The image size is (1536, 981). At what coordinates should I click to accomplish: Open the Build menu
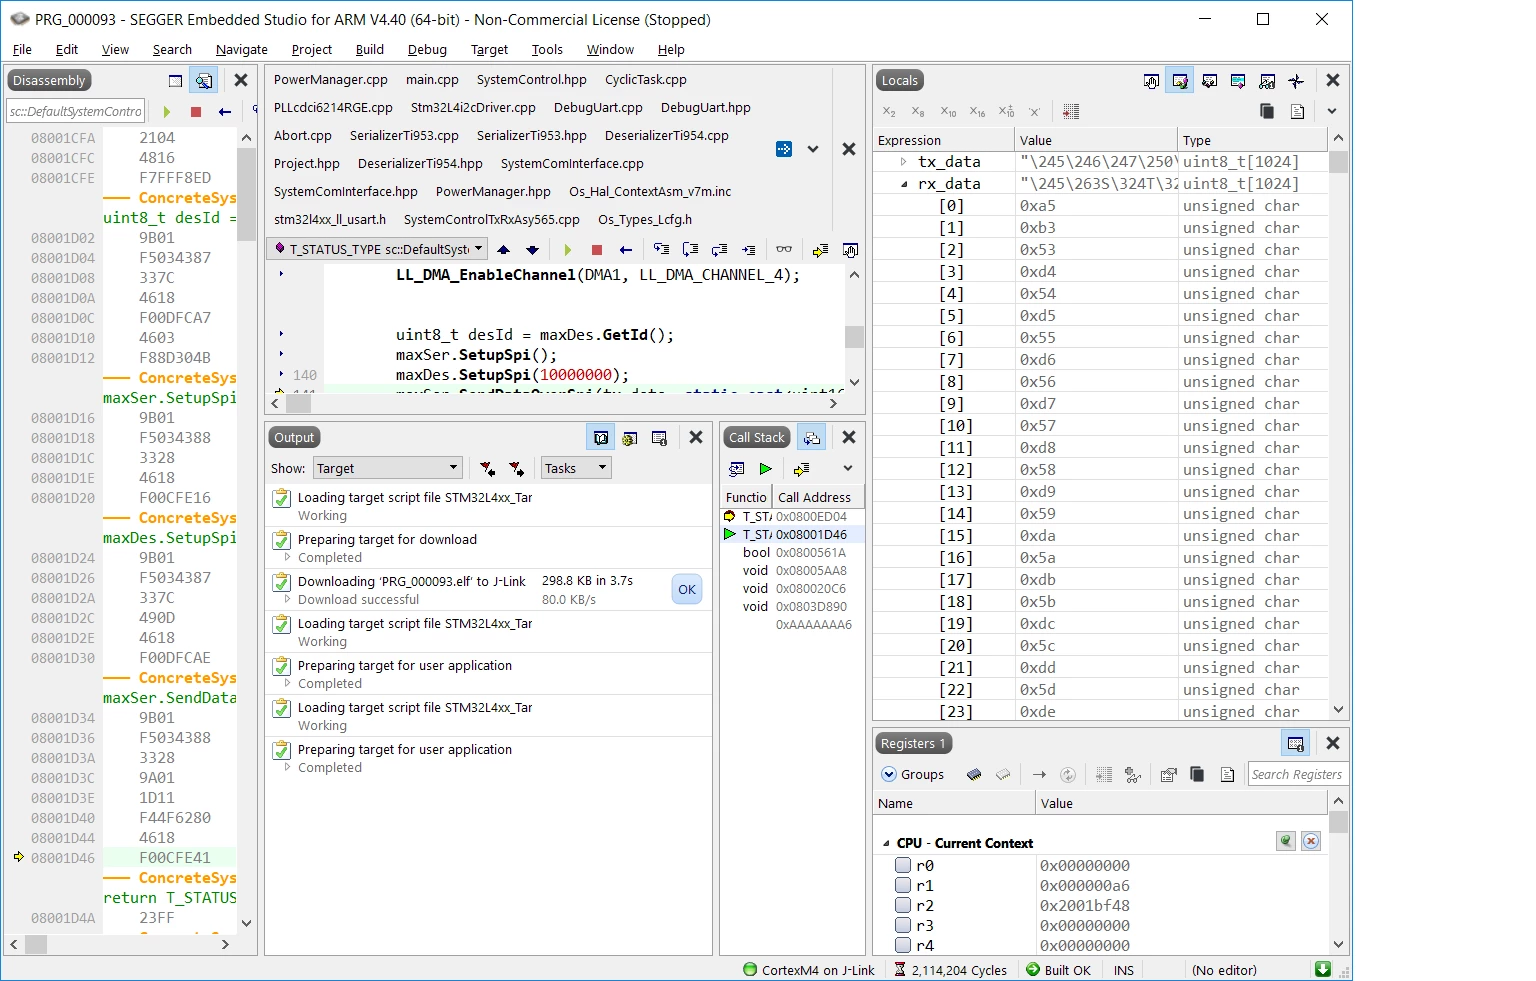pyautogui.click(x=369, y=49)
